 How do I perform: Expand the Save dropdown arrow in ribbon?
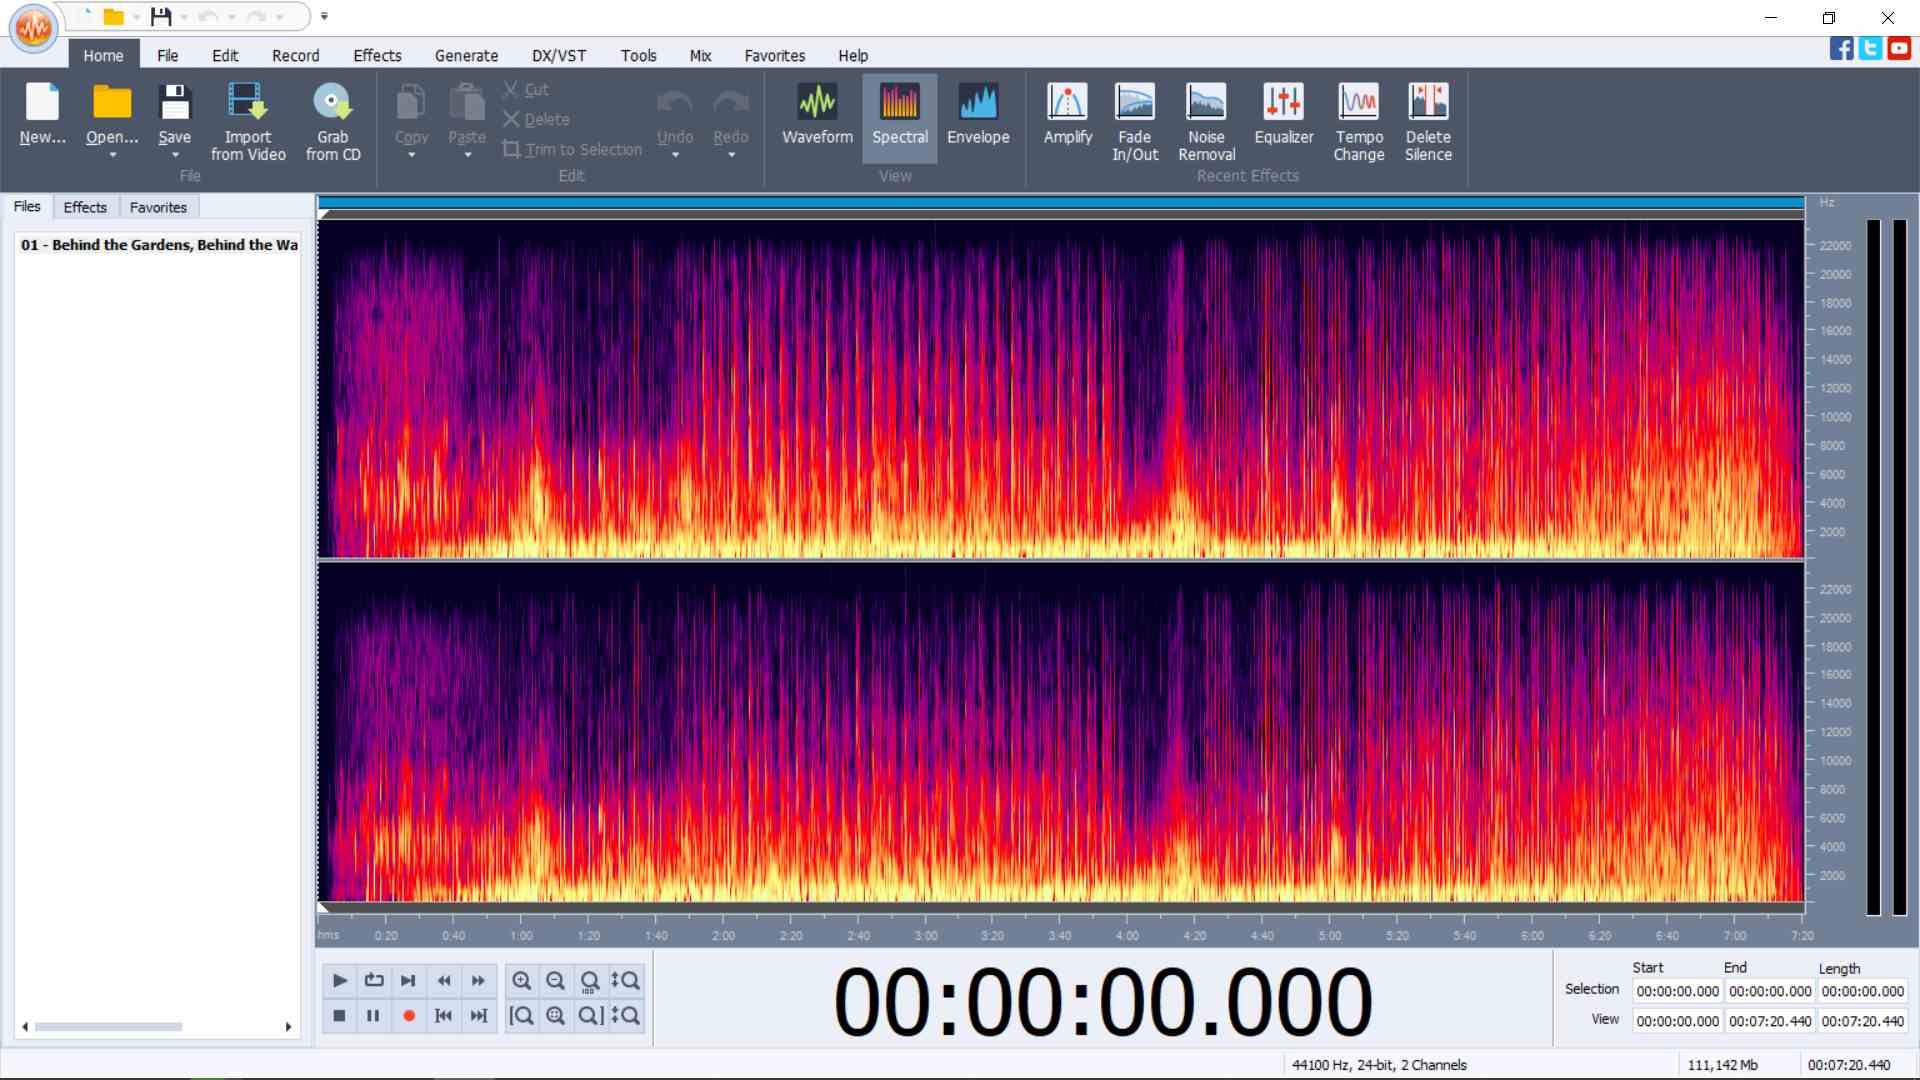click(x=175, y=155)
